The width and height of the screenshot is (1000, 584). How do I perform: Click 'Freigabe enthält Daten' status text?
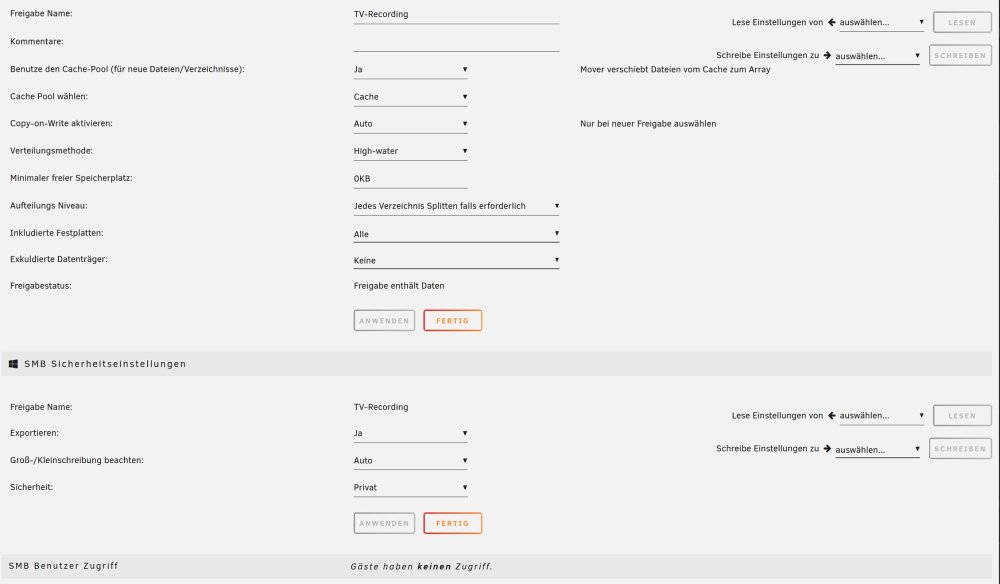click(399, 286)
